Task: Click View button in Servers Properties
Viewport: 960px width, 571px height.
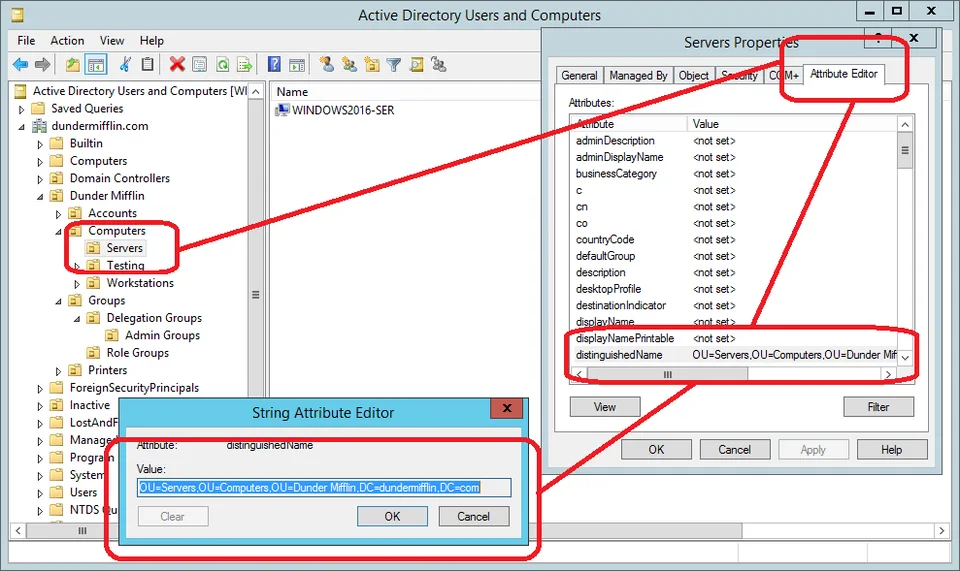Action: click(x=605, y=407)
